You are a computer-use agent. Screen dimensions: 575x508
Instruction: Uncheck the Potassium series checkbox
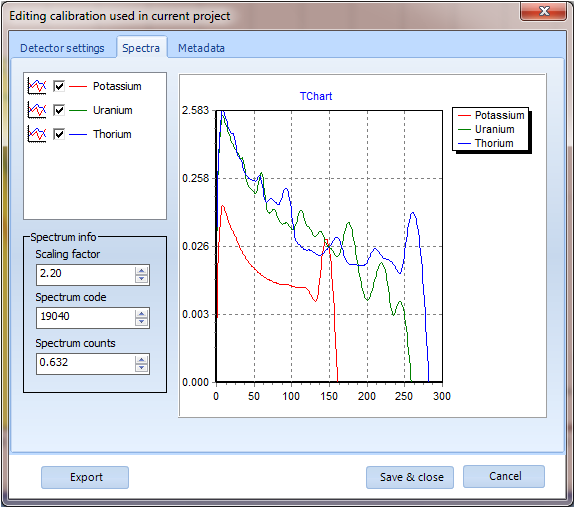click(x=59, y=86)
